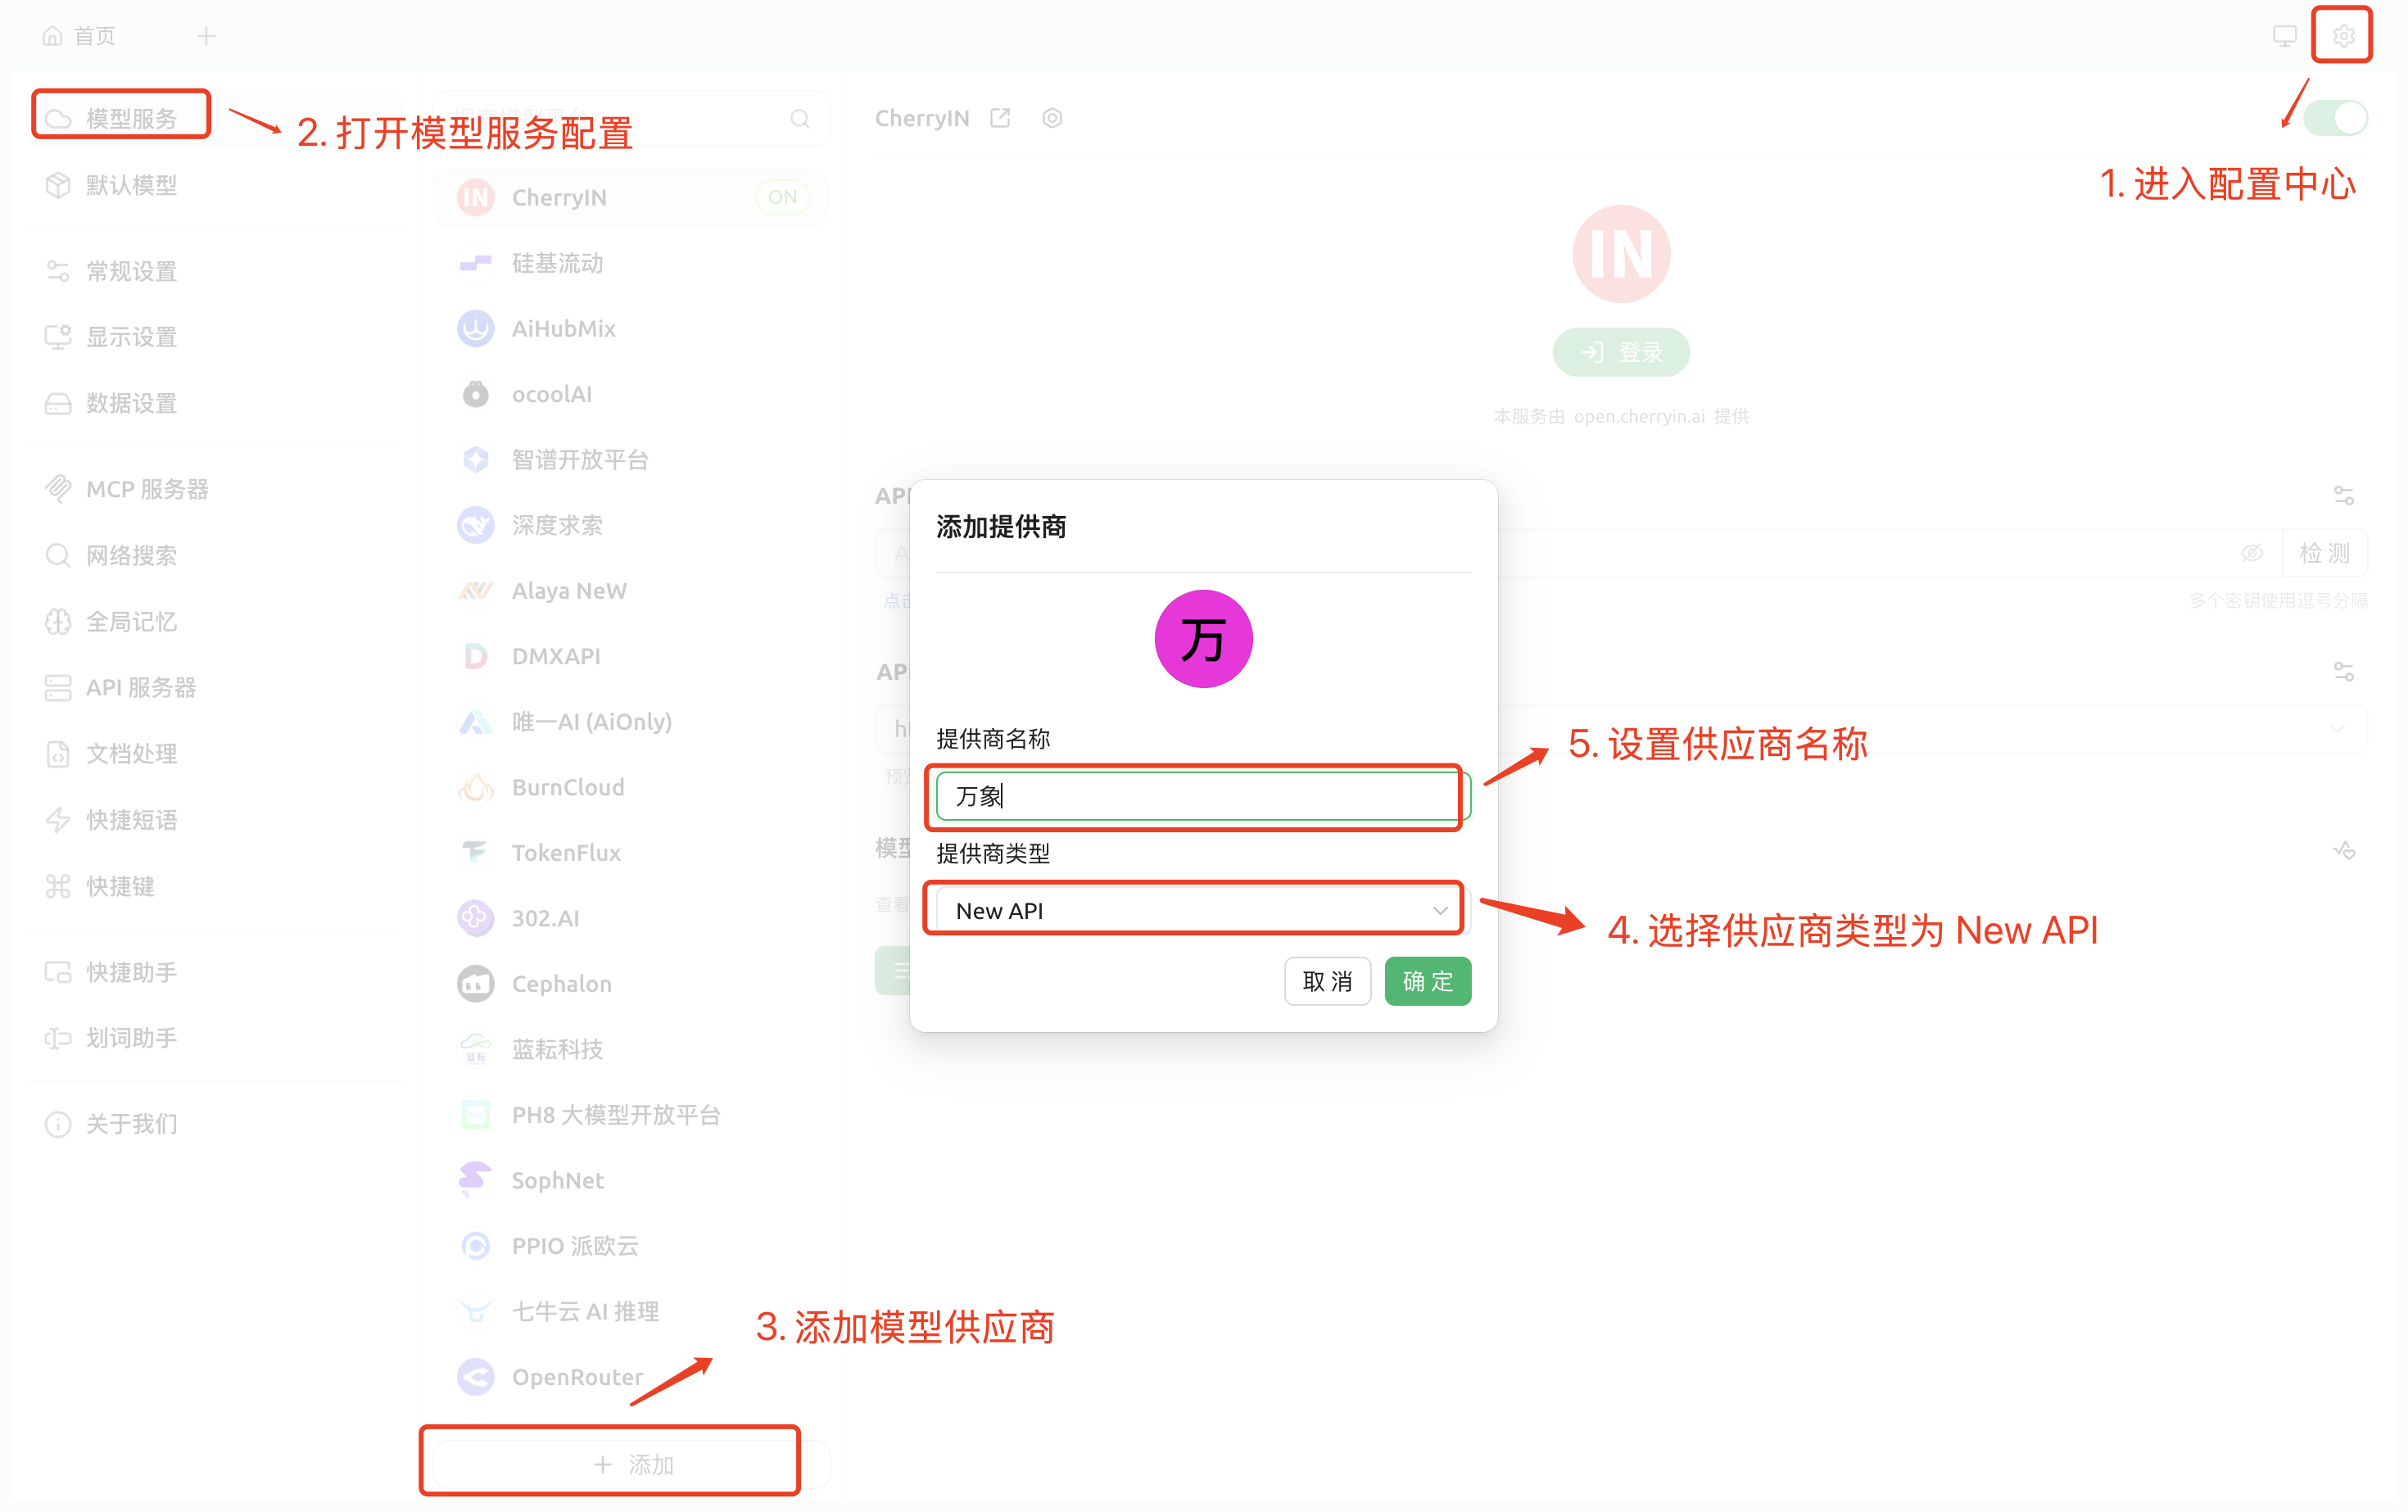The width and height of the screenshot is (2408, 1512).
Task: Click the 添加 button below the provider list
Action: tap(632, 1464)
